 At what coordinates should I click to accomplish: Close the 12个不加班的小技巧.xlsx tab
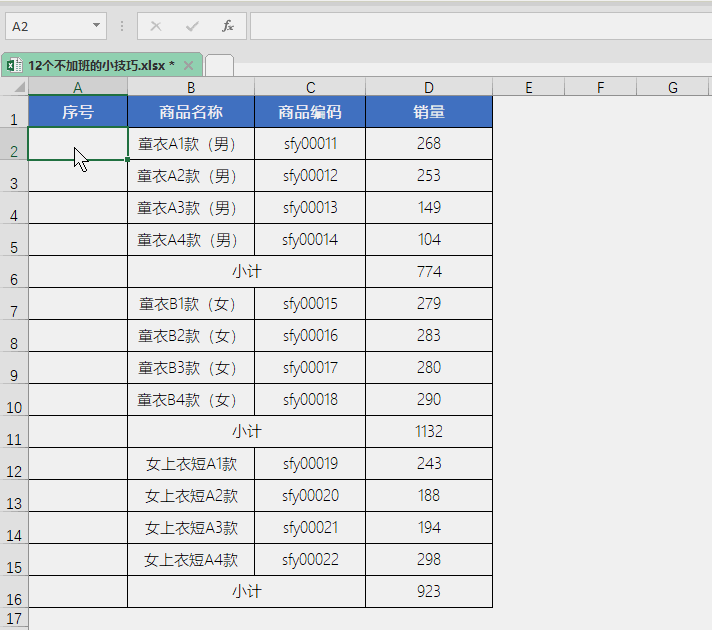coord(187,65)
